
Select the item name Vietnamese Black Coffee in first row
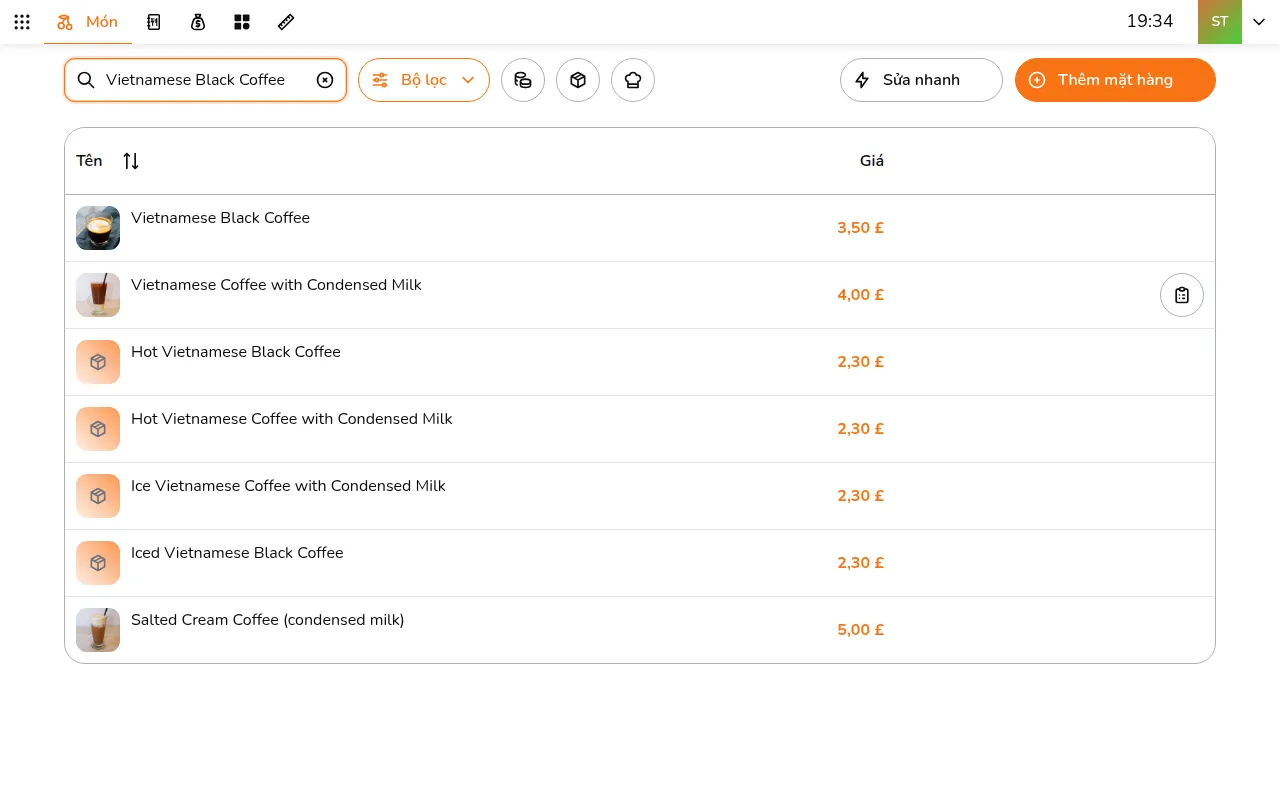click(x=220, y=218)
